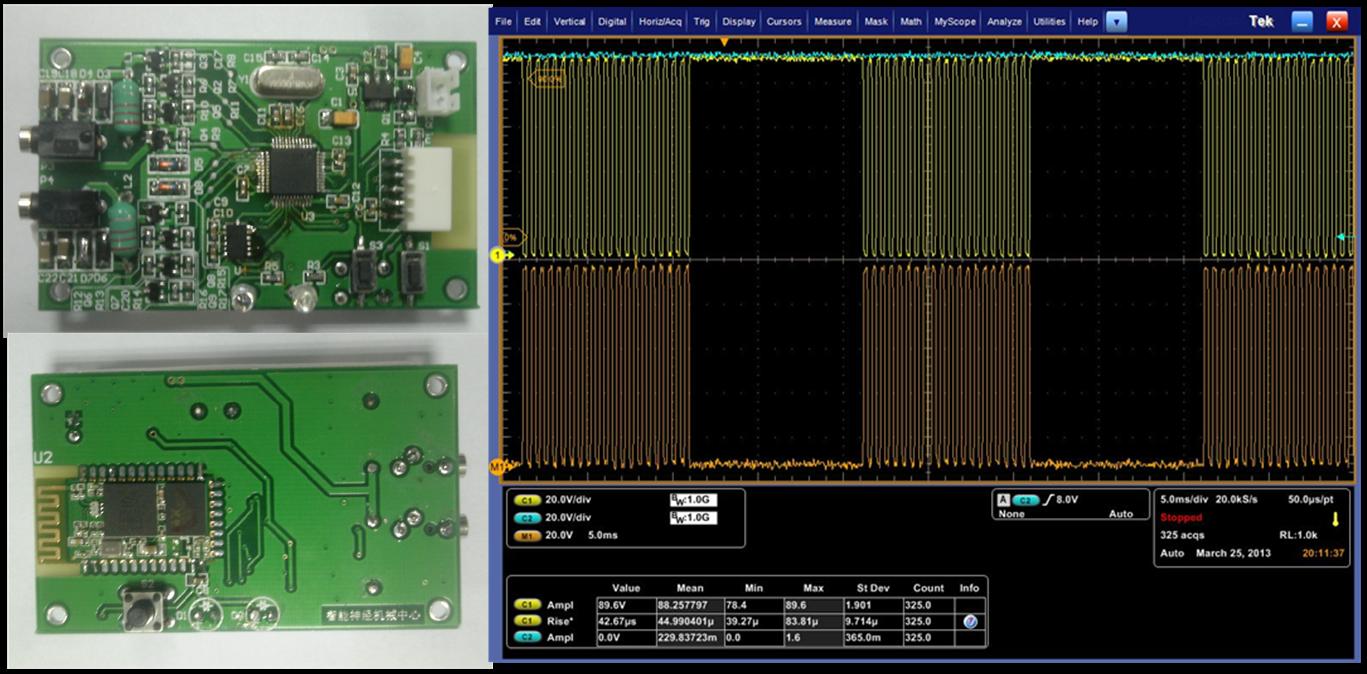Click the cyan C2 channel badge in vertical readout

coord(525,518)
